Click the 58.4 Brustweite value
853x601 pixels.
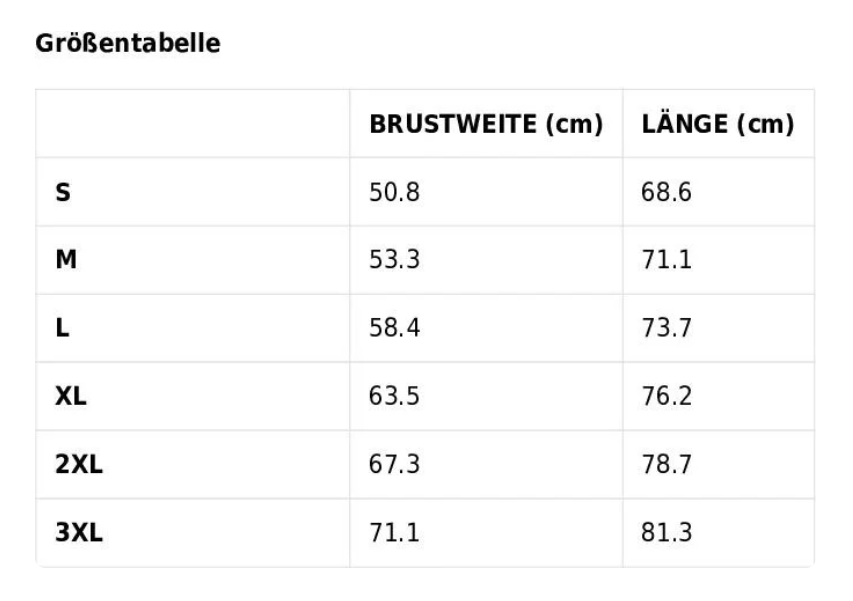tap(395, 328)
